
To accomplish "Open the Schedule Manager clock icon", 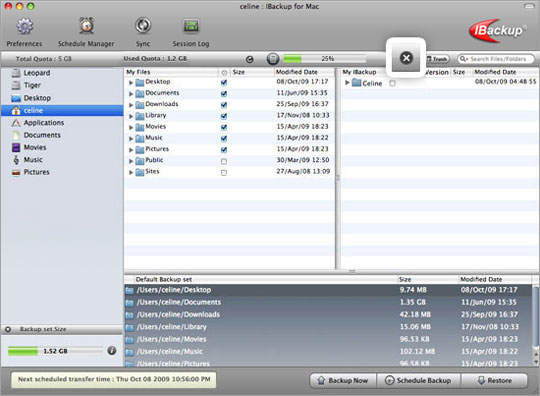I will pos(86,25).
